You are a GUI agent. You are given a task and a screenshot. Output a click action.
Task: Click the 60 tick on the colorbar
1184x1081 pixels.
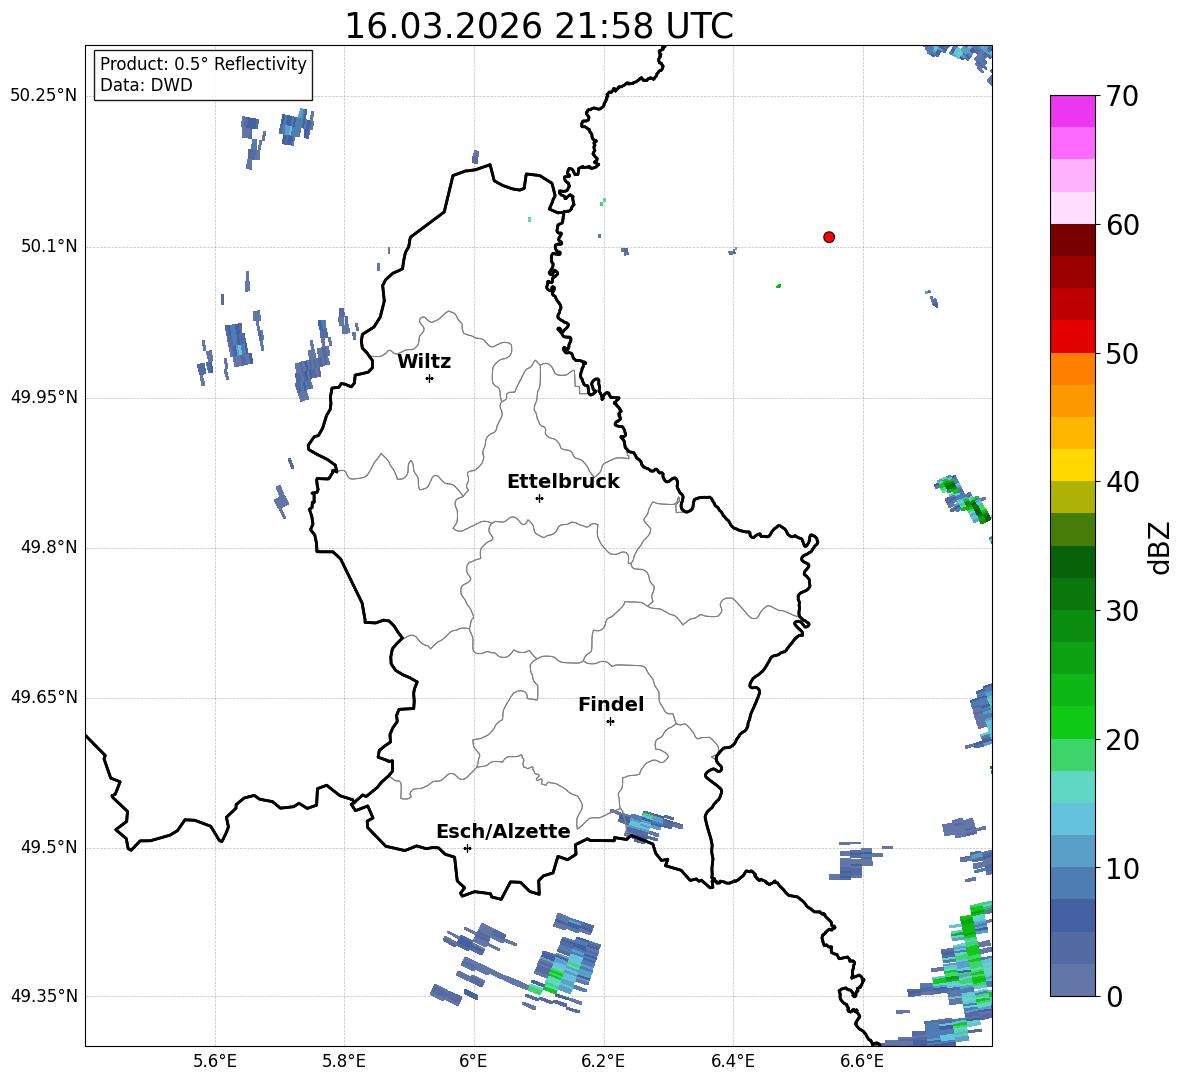[x=1122, y=225]
